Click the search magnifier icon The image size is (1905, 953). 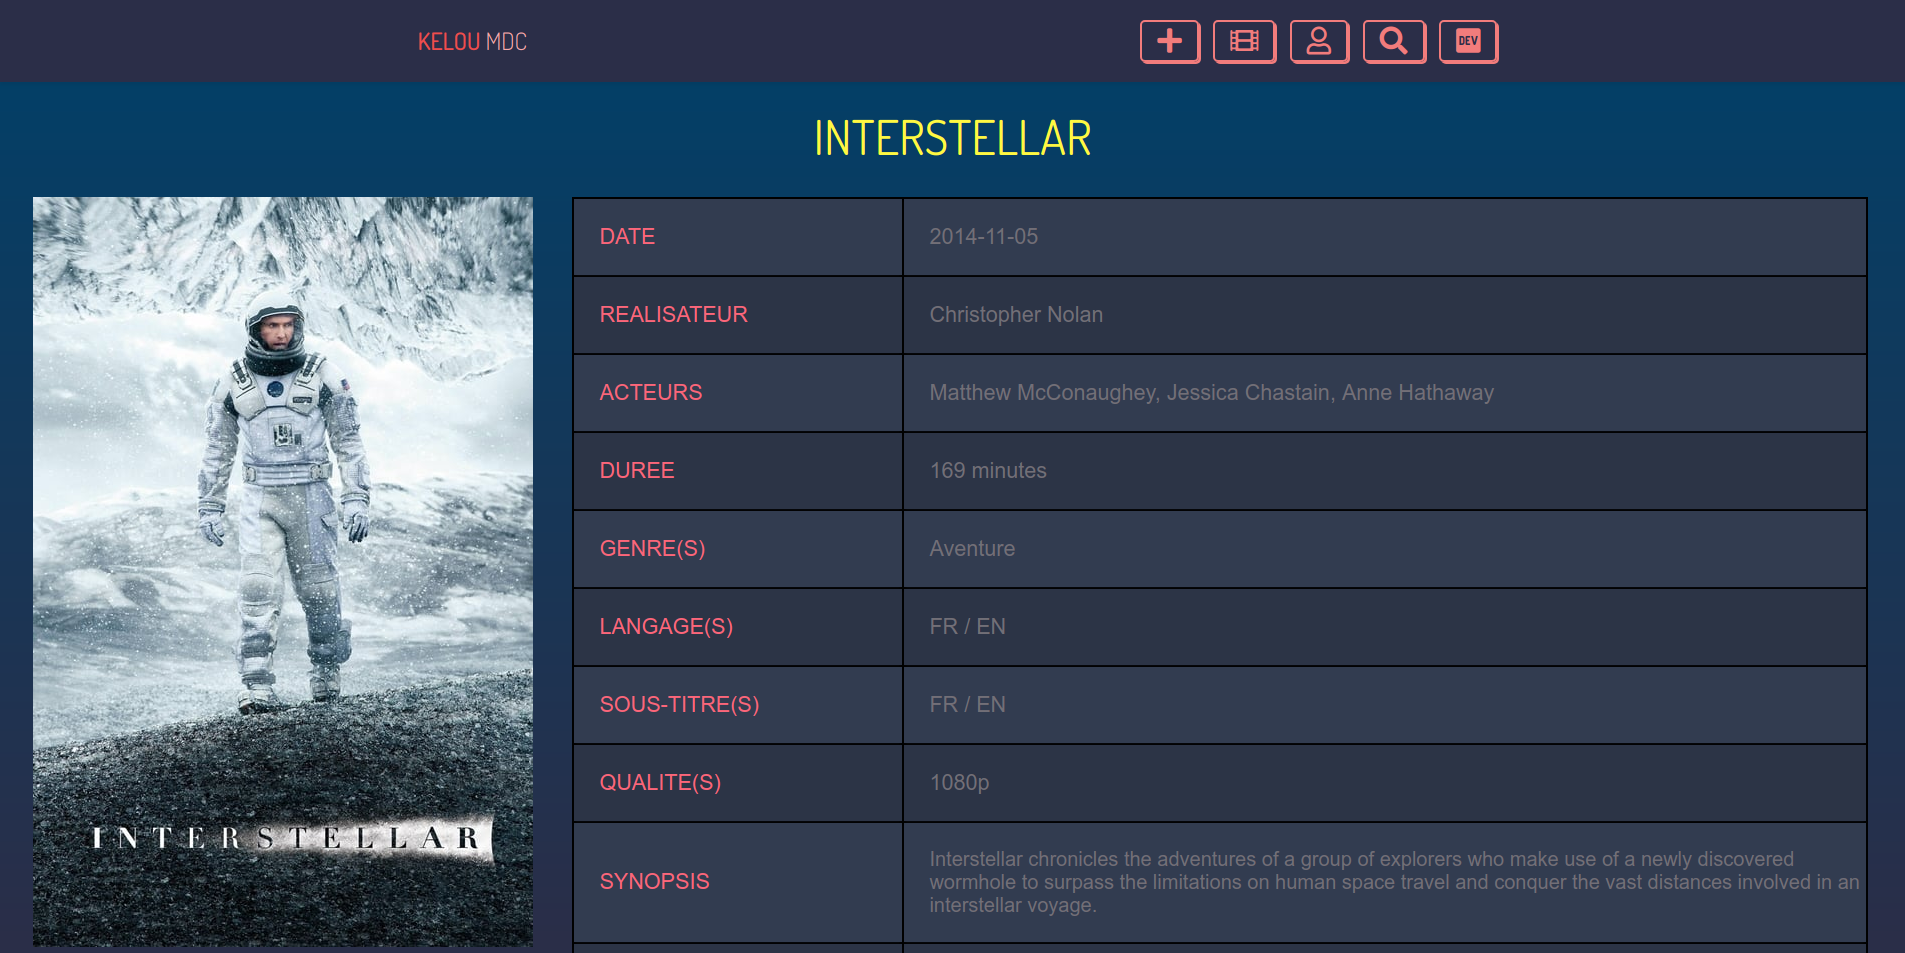point(1394,42)
